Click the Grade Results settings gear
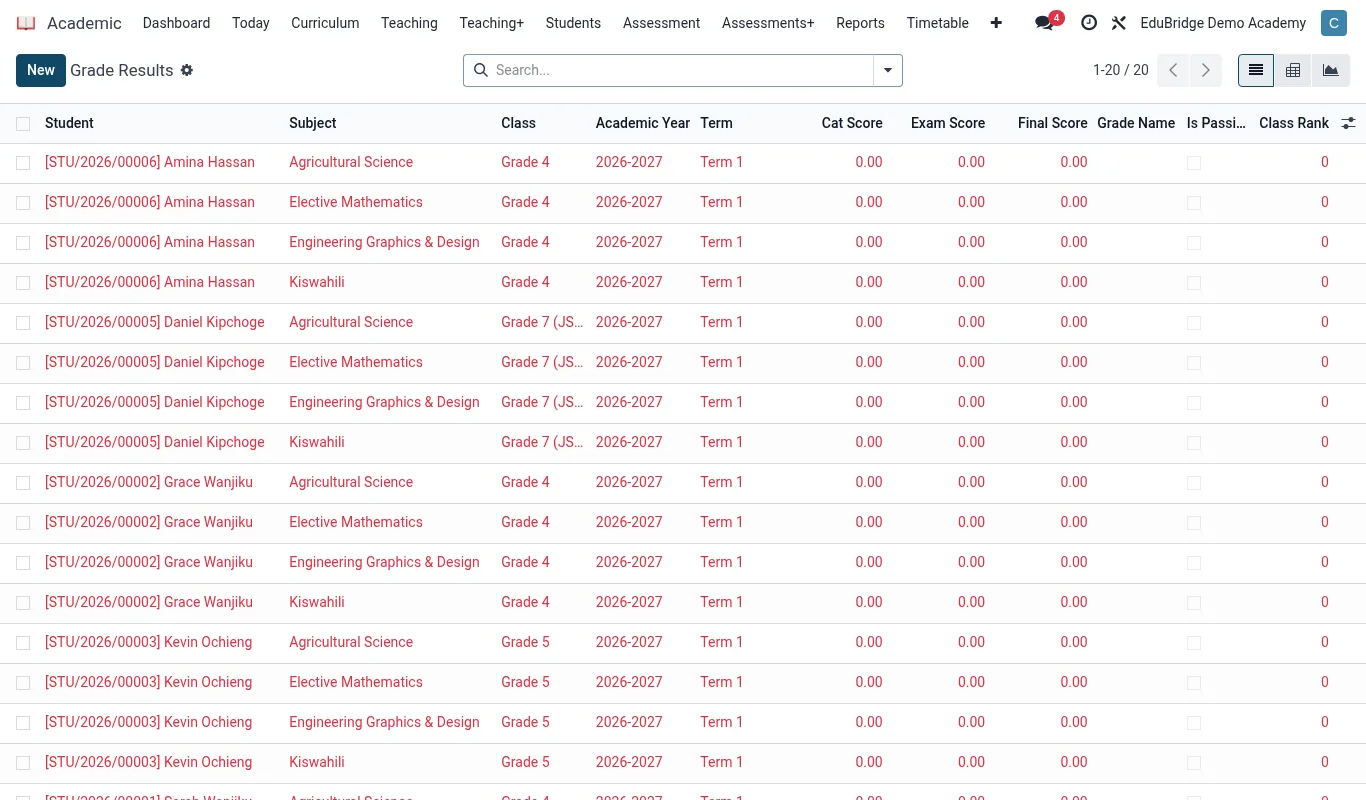Viewport: 1366px width, 800px height. click(x=187, y=70)
